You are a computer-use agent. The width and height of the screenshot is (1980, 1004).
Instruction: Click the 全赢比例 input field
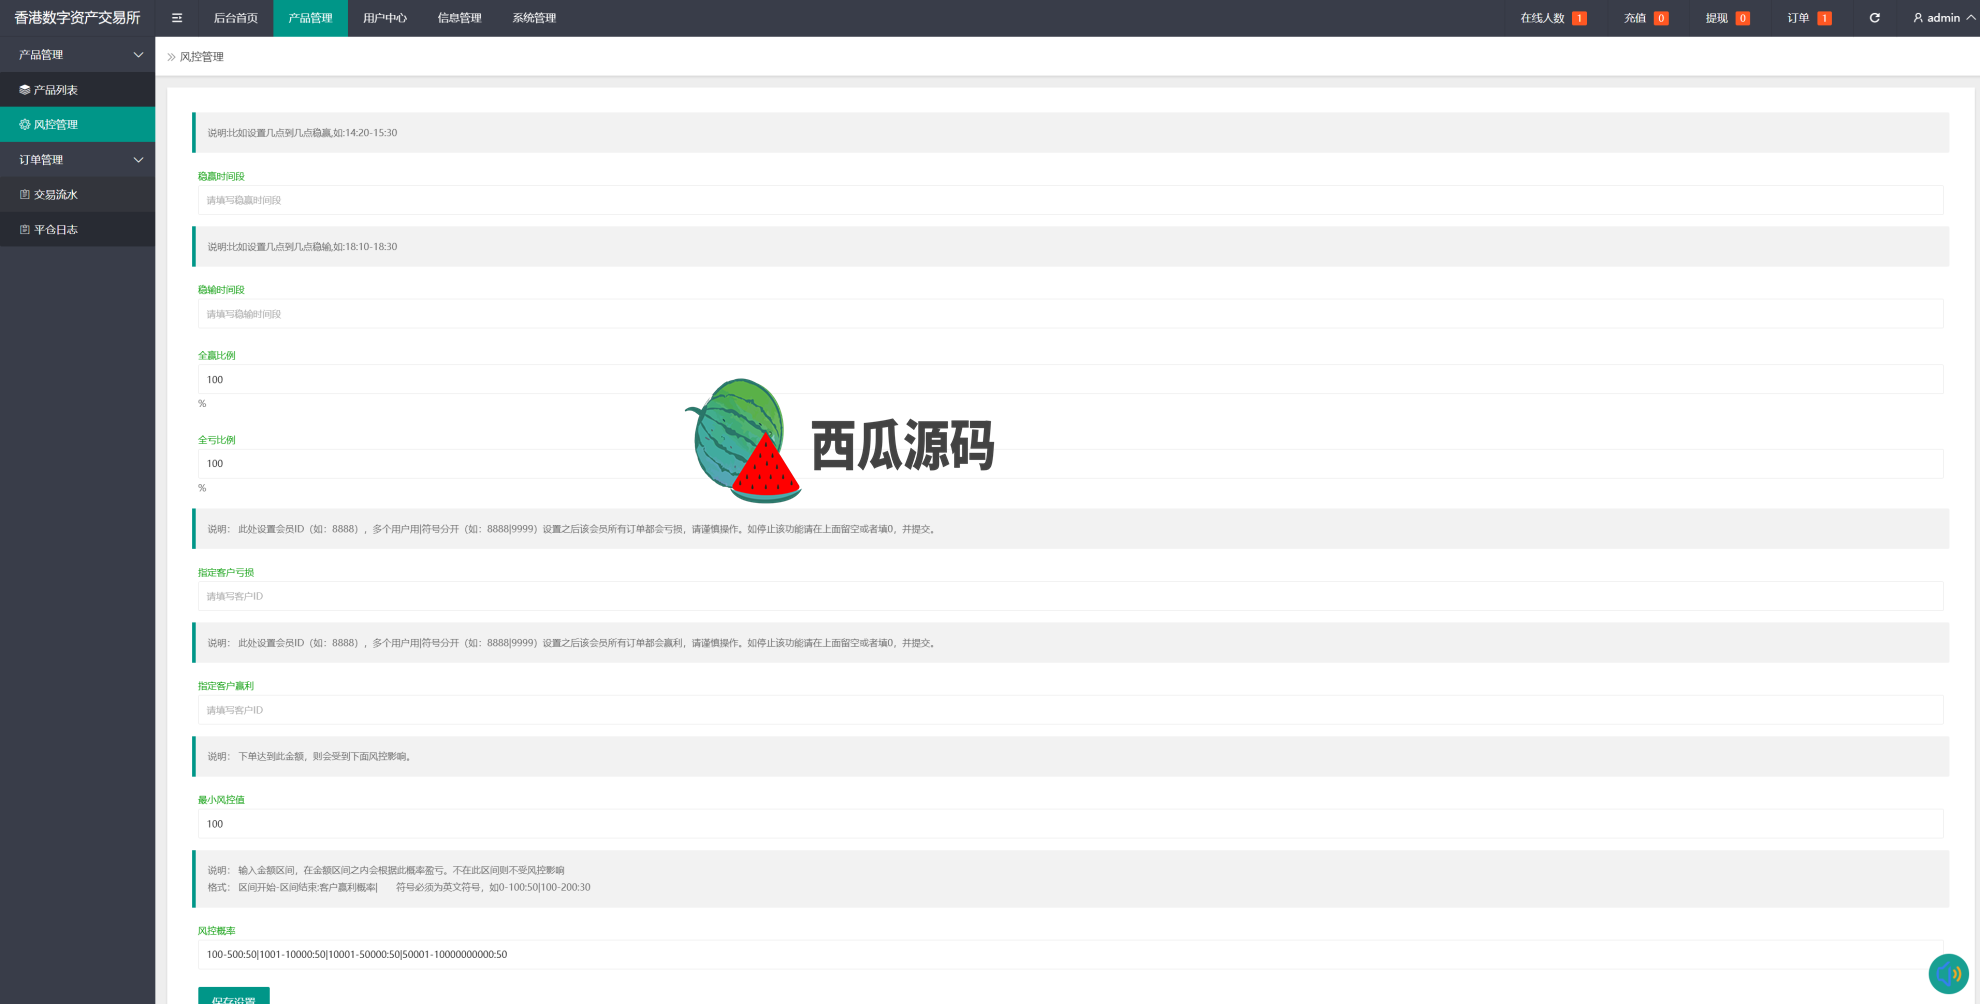coord(1070,380)
